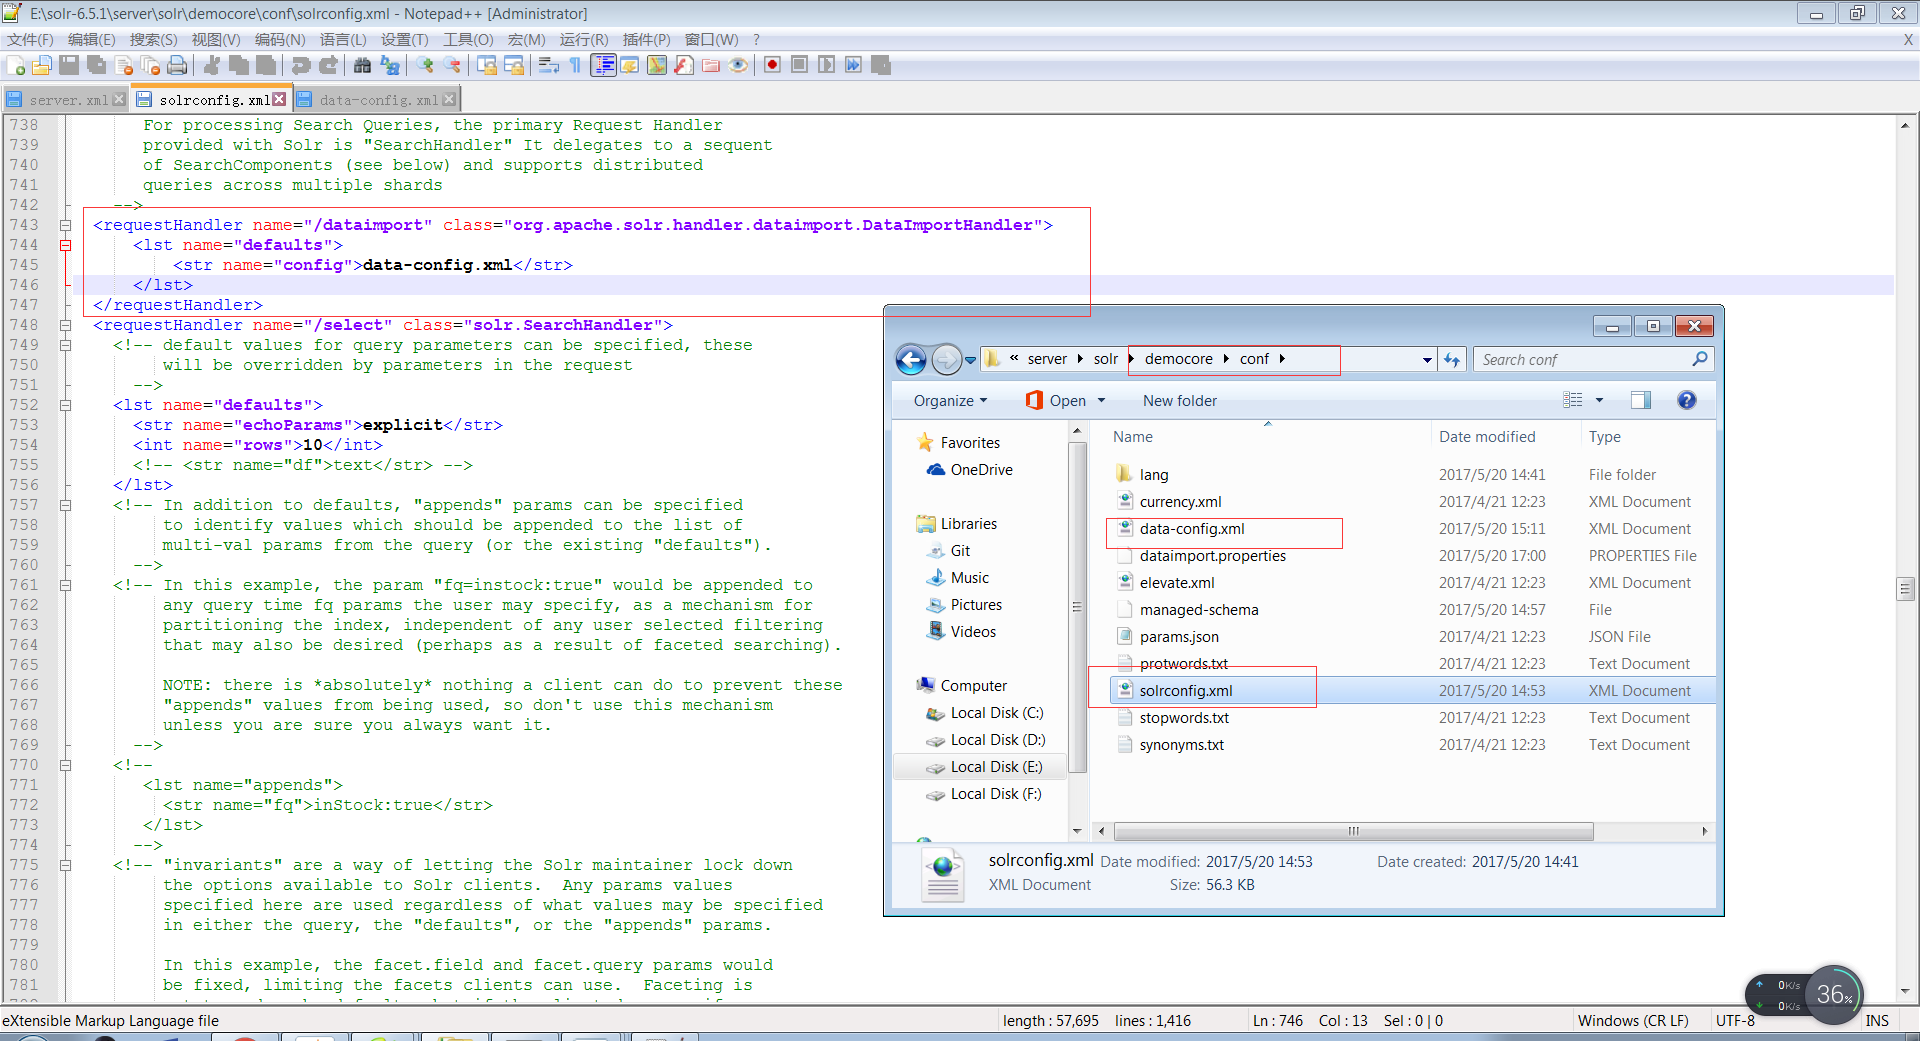Expand the address bar history dropdown
The image size is (1920, 1041).
tap(1427, 360)
